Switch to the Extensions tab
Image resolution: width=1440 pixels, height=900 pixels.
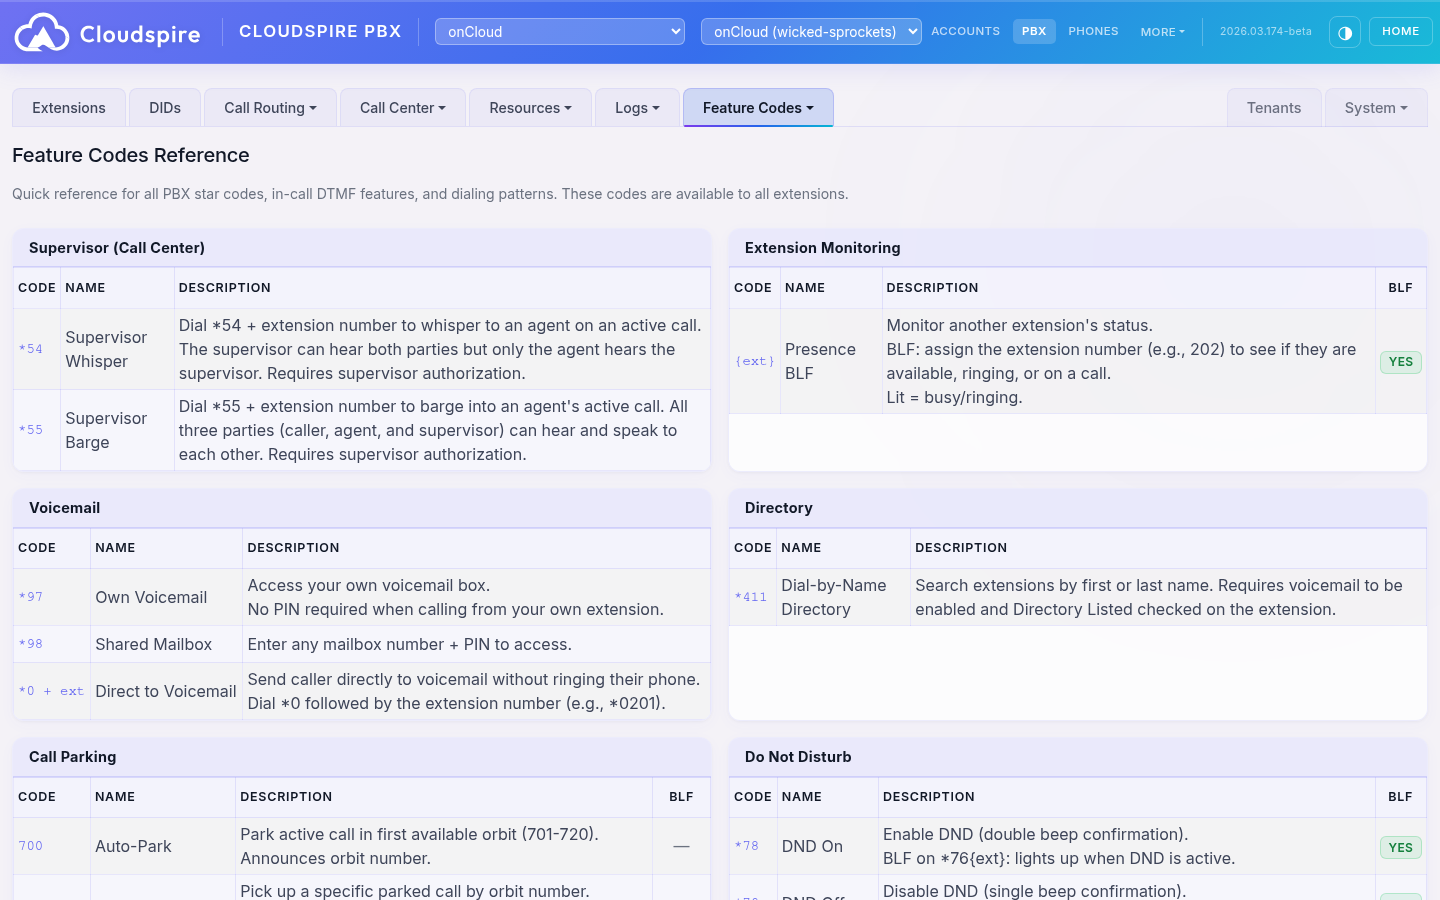point(68,107)
